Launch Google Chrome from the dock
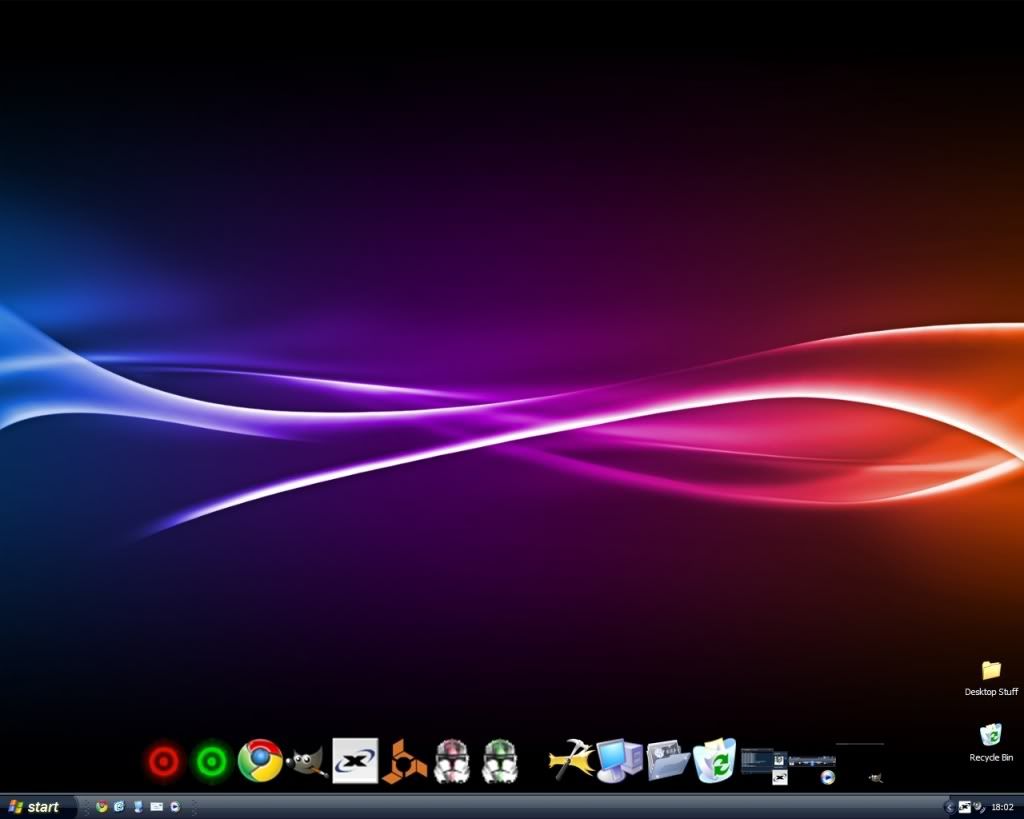Viewport: 1024px width, 819px height. click(x=260, y=761)
